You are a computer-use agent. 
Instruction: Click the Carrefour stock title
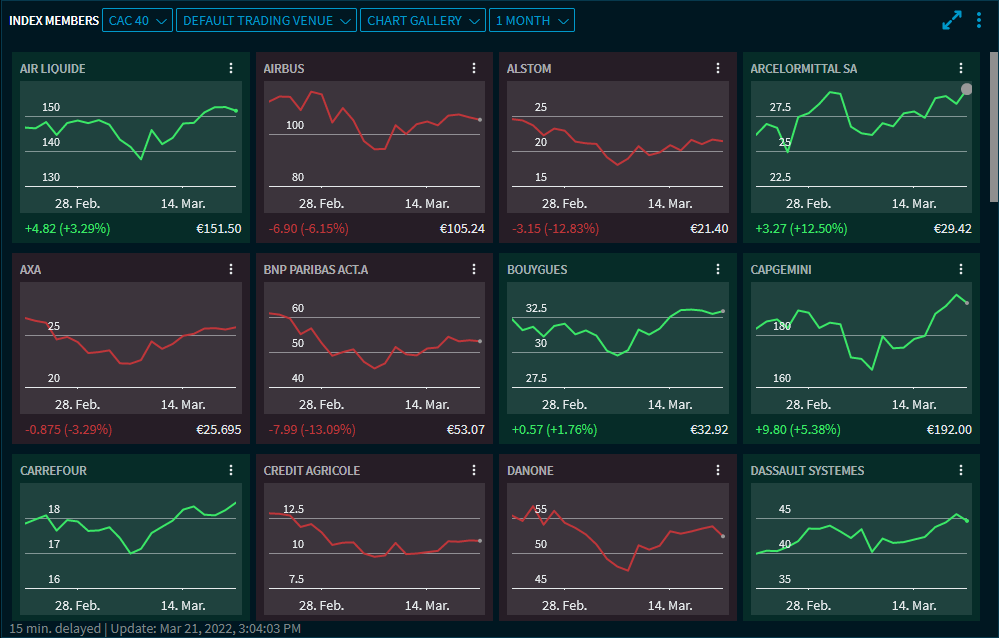[x=54, y=470]
